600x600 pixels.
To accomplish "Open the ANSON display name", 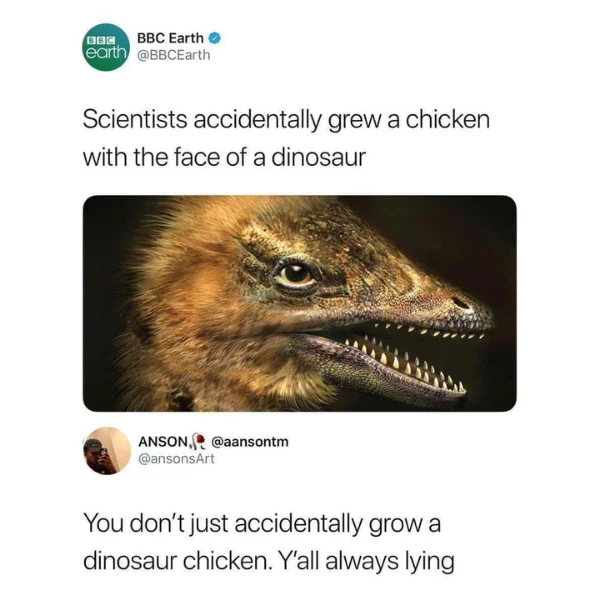I will point(164,442).
